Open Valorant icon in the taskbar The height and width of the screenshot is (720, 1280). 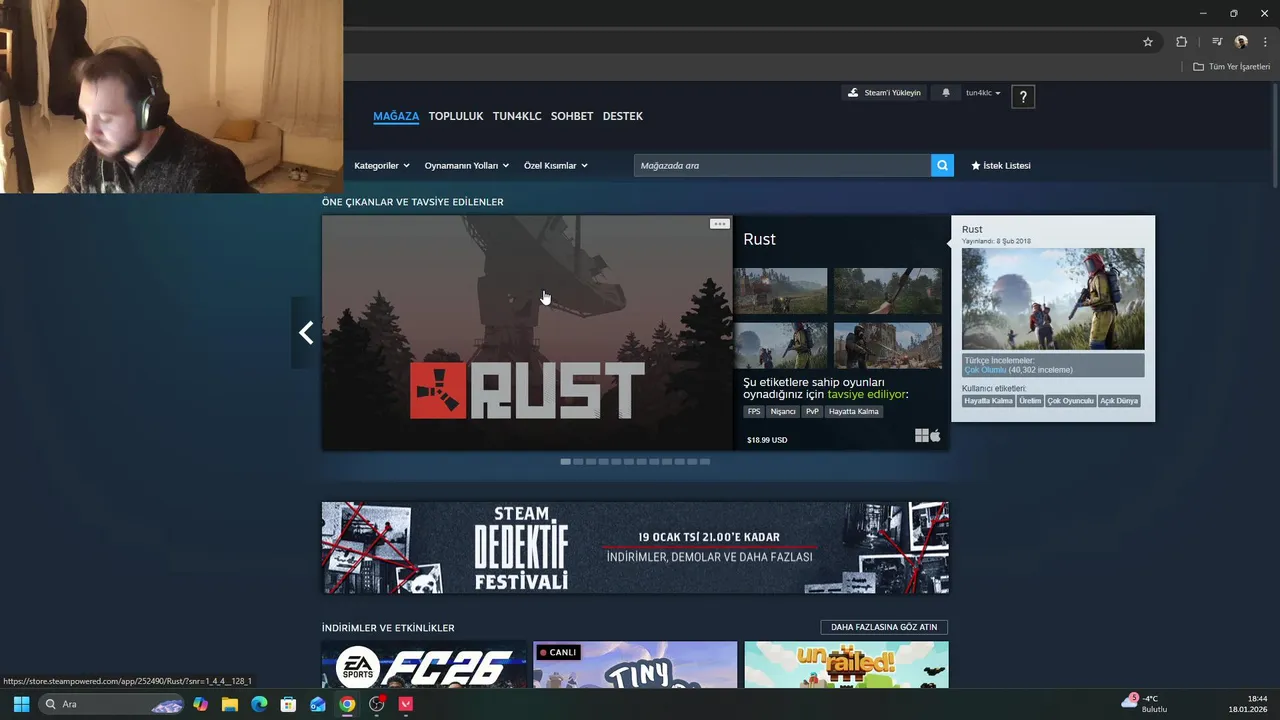tap(406, 704)
